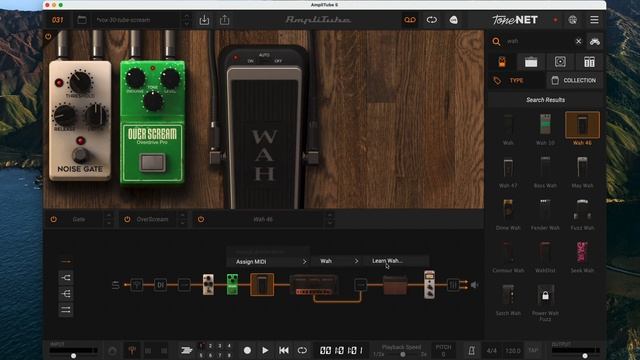Screen dimensions: 640x360
Task: Filter gear by COLLECTION
Action: point(575,80)
